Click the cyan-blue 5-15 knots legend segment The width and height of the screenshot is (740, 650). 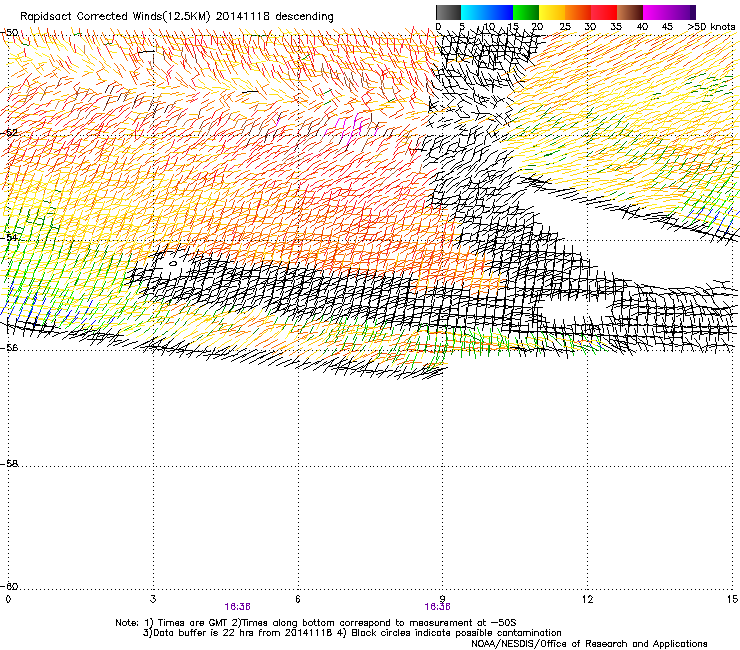tap(487, 12)
